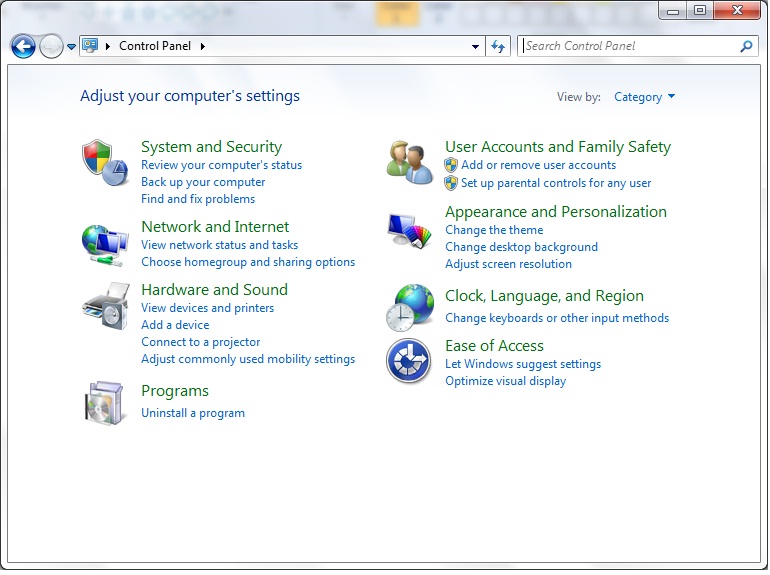Click the Network and Internet globe icon
Viewport: 770px width, 575px height.
[105, 246]
